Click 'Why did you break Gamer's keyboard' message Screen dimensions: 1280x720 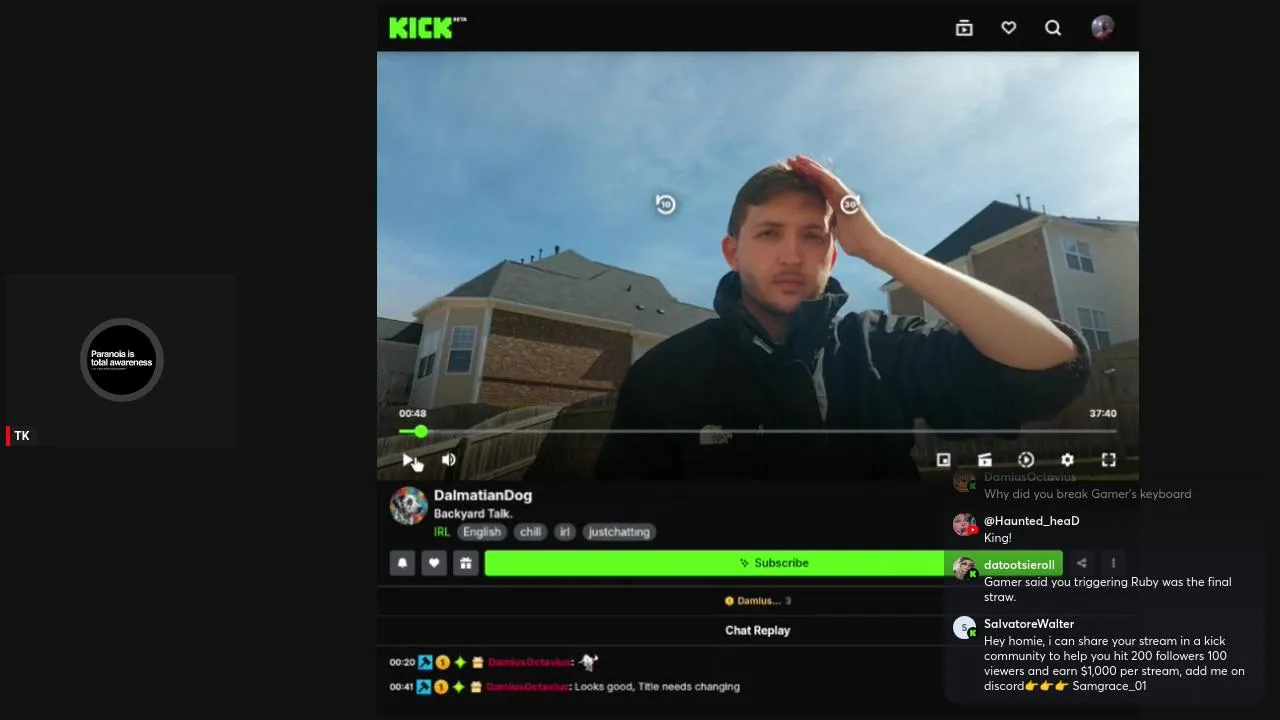tap(1087, 494)
